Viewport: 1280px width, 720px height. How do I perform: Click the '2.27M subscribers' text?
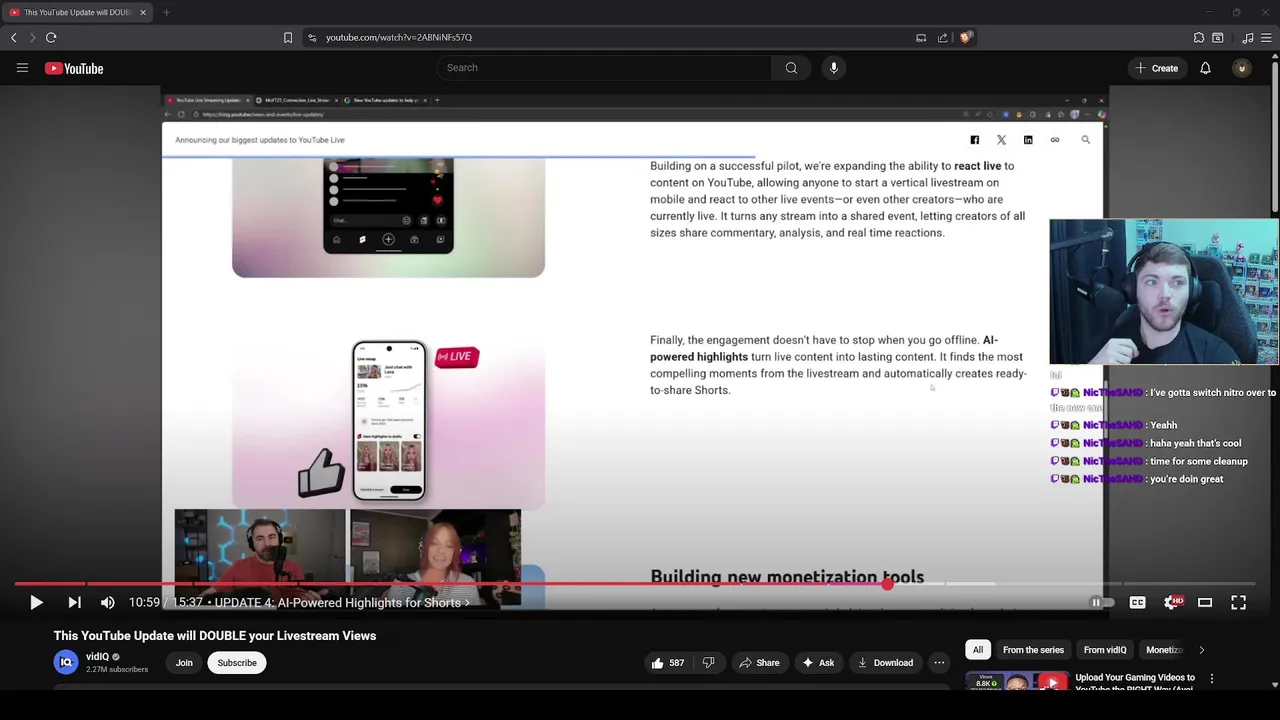(x=117, y=669)
